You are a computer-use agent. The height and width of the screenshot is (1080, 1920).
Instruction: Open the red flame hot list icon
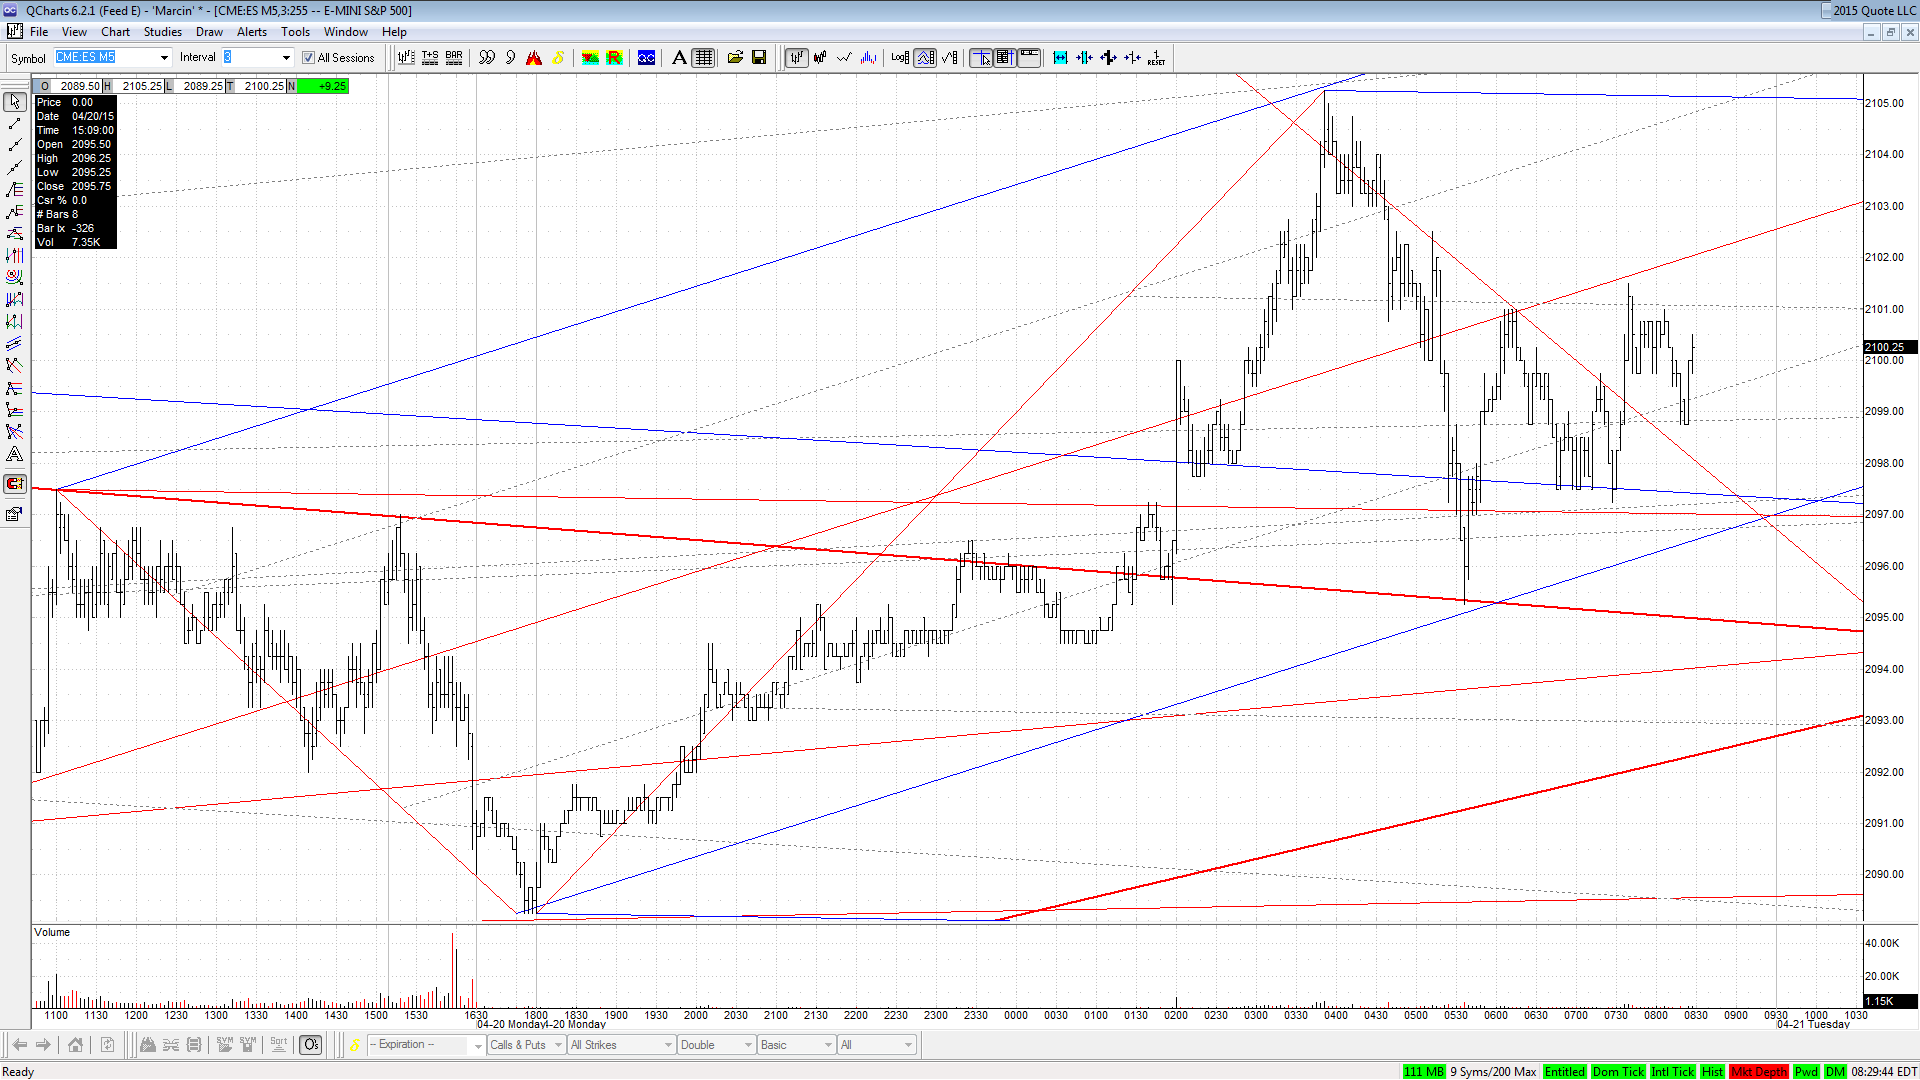[x=534, y=58]
